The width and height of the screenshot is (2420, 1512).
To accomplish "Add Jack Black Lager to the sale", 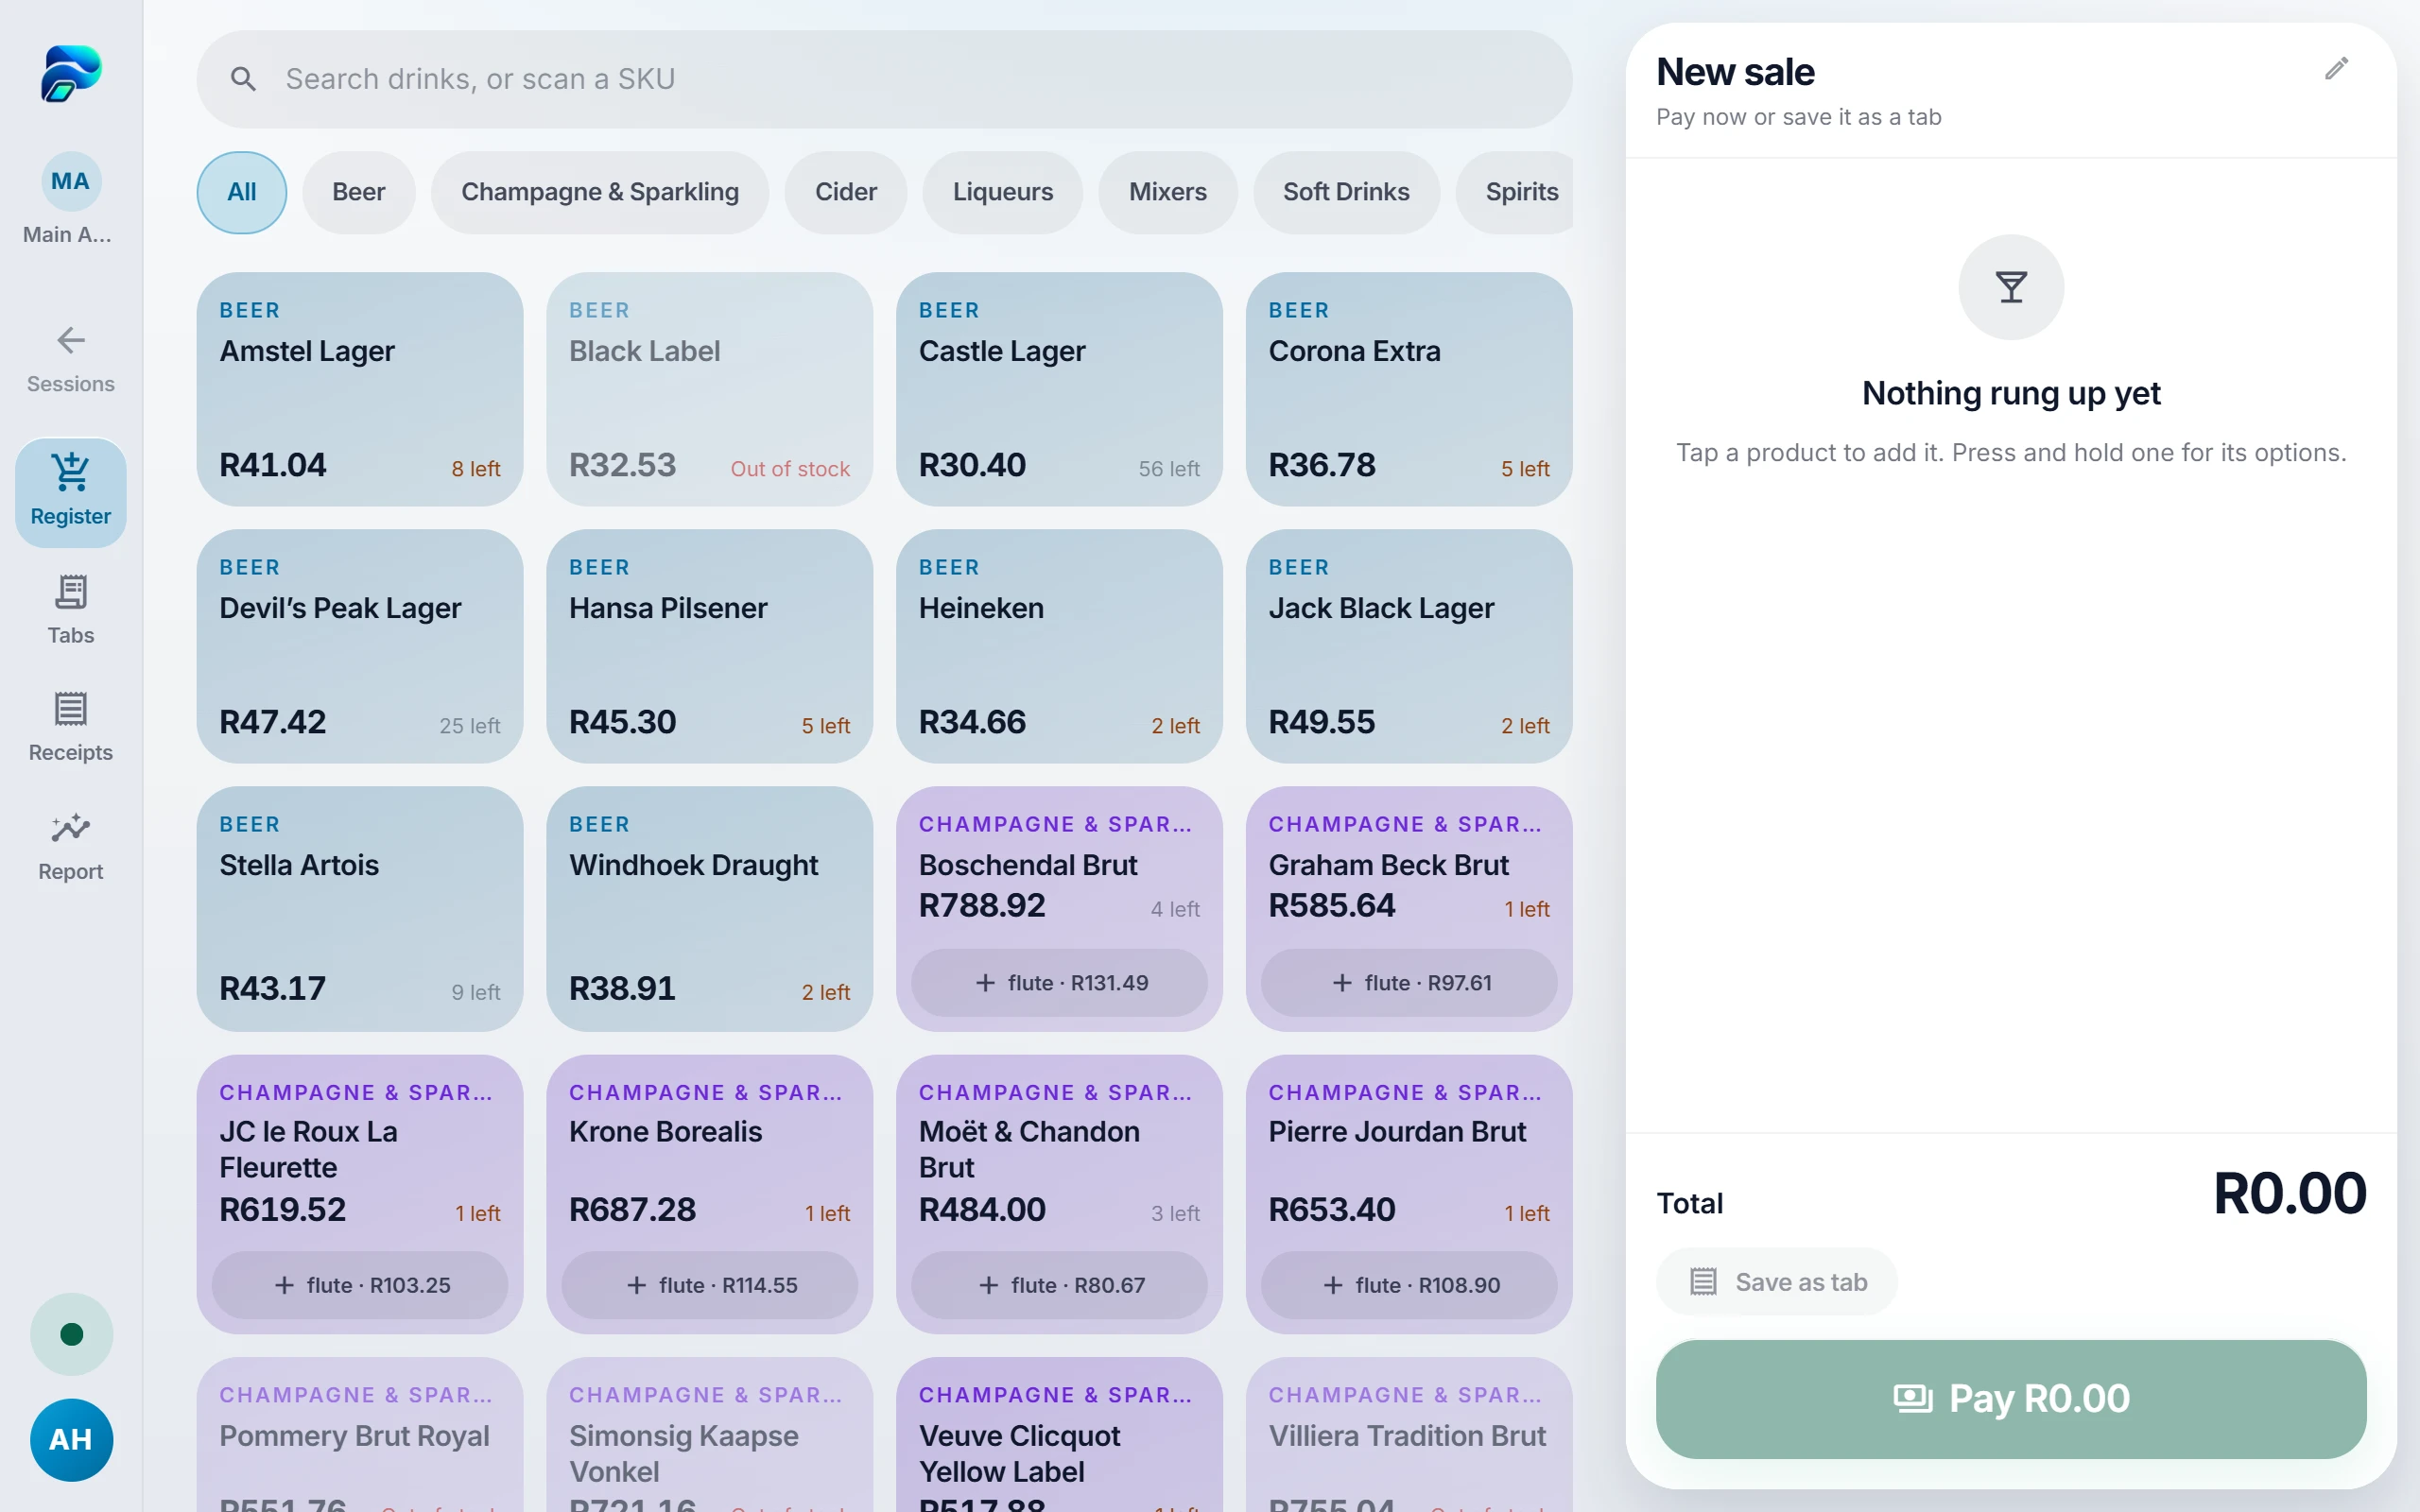I will tap(1409, 646).
